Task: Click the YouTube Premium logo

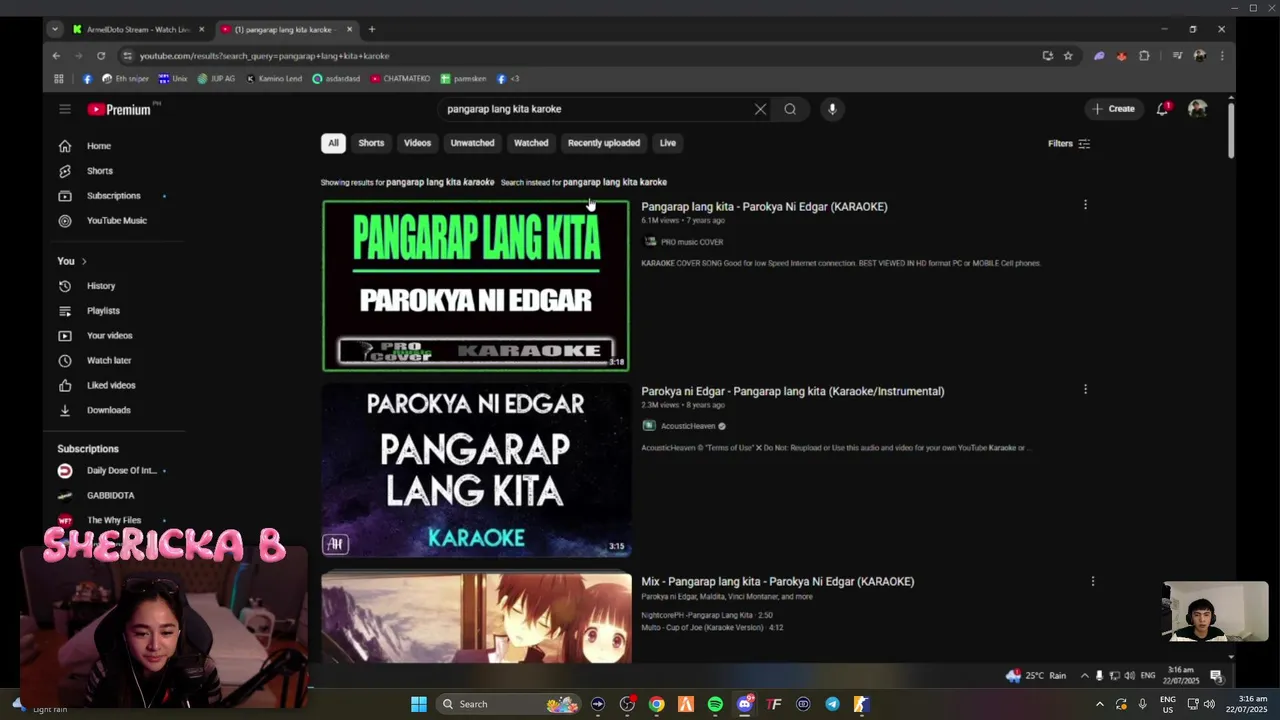Action: tap(119, 109)
